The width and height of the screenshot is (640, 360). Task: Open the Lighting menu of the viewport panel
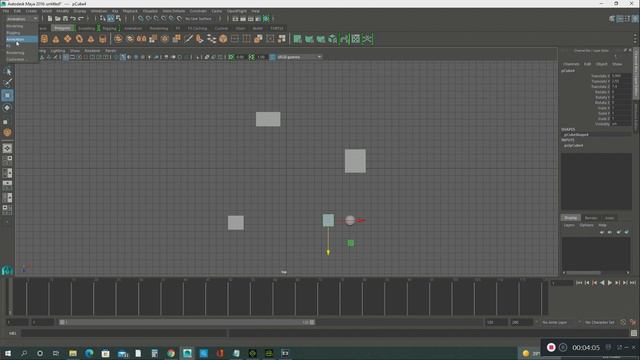click(58, 51)
